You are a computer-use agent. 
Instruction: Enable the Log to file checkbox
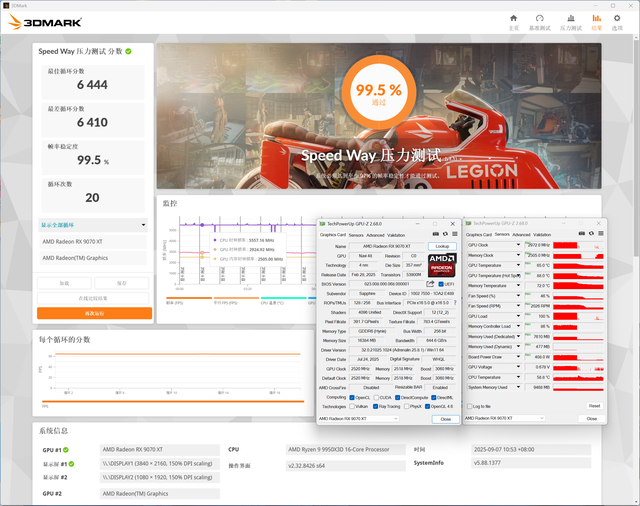469,406
